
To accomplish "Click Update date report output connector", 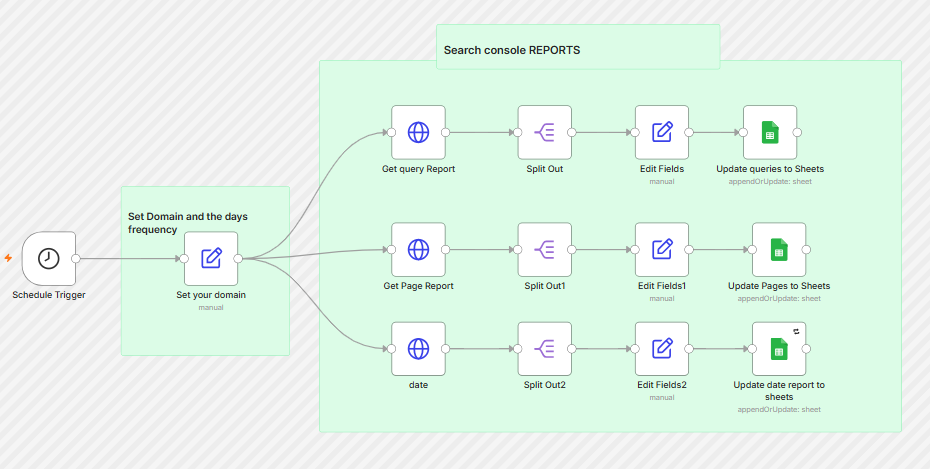I will point(806,349).
